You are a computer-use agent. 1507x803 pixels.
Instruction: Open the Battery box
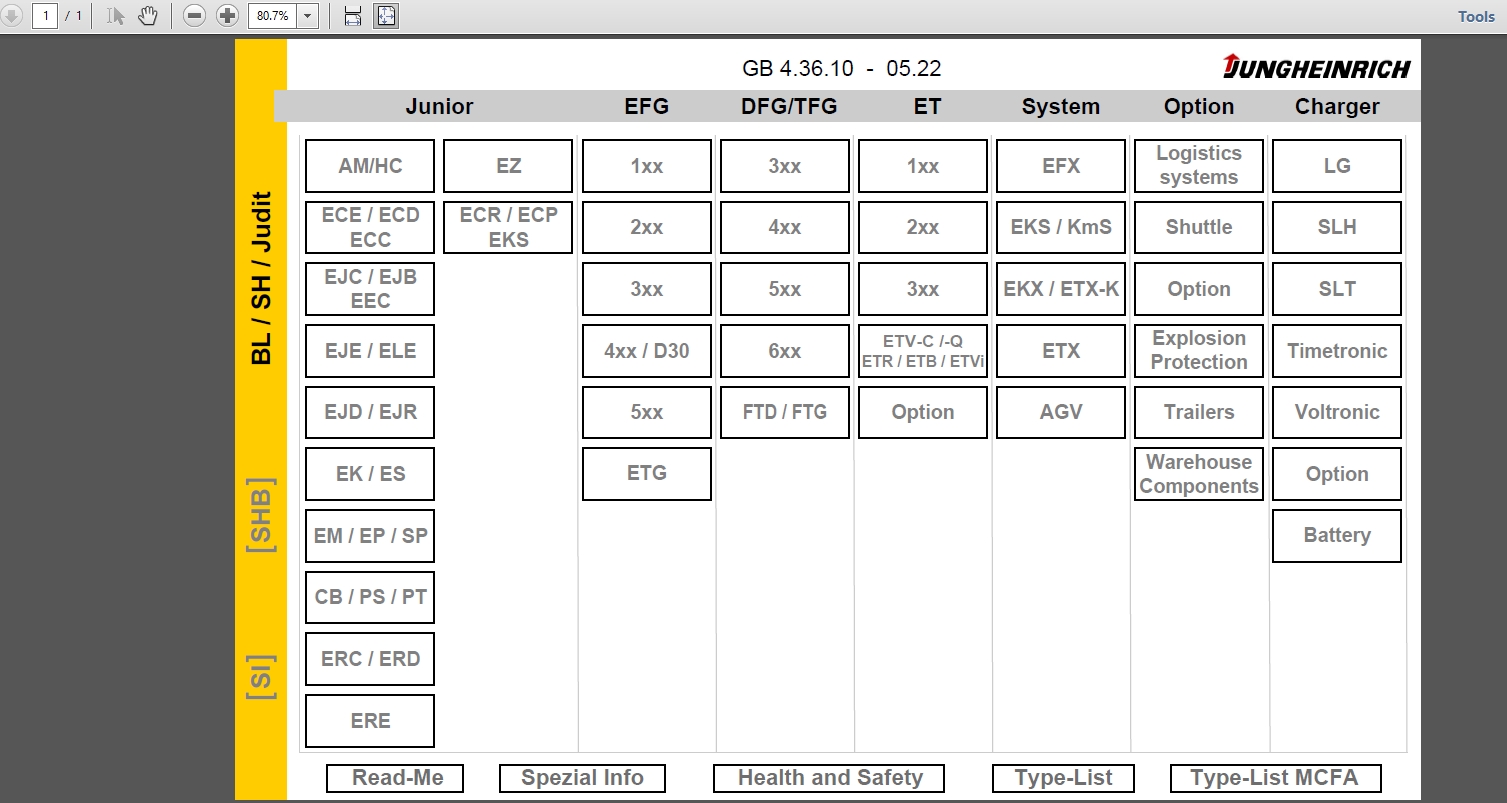coord(1337,536)
